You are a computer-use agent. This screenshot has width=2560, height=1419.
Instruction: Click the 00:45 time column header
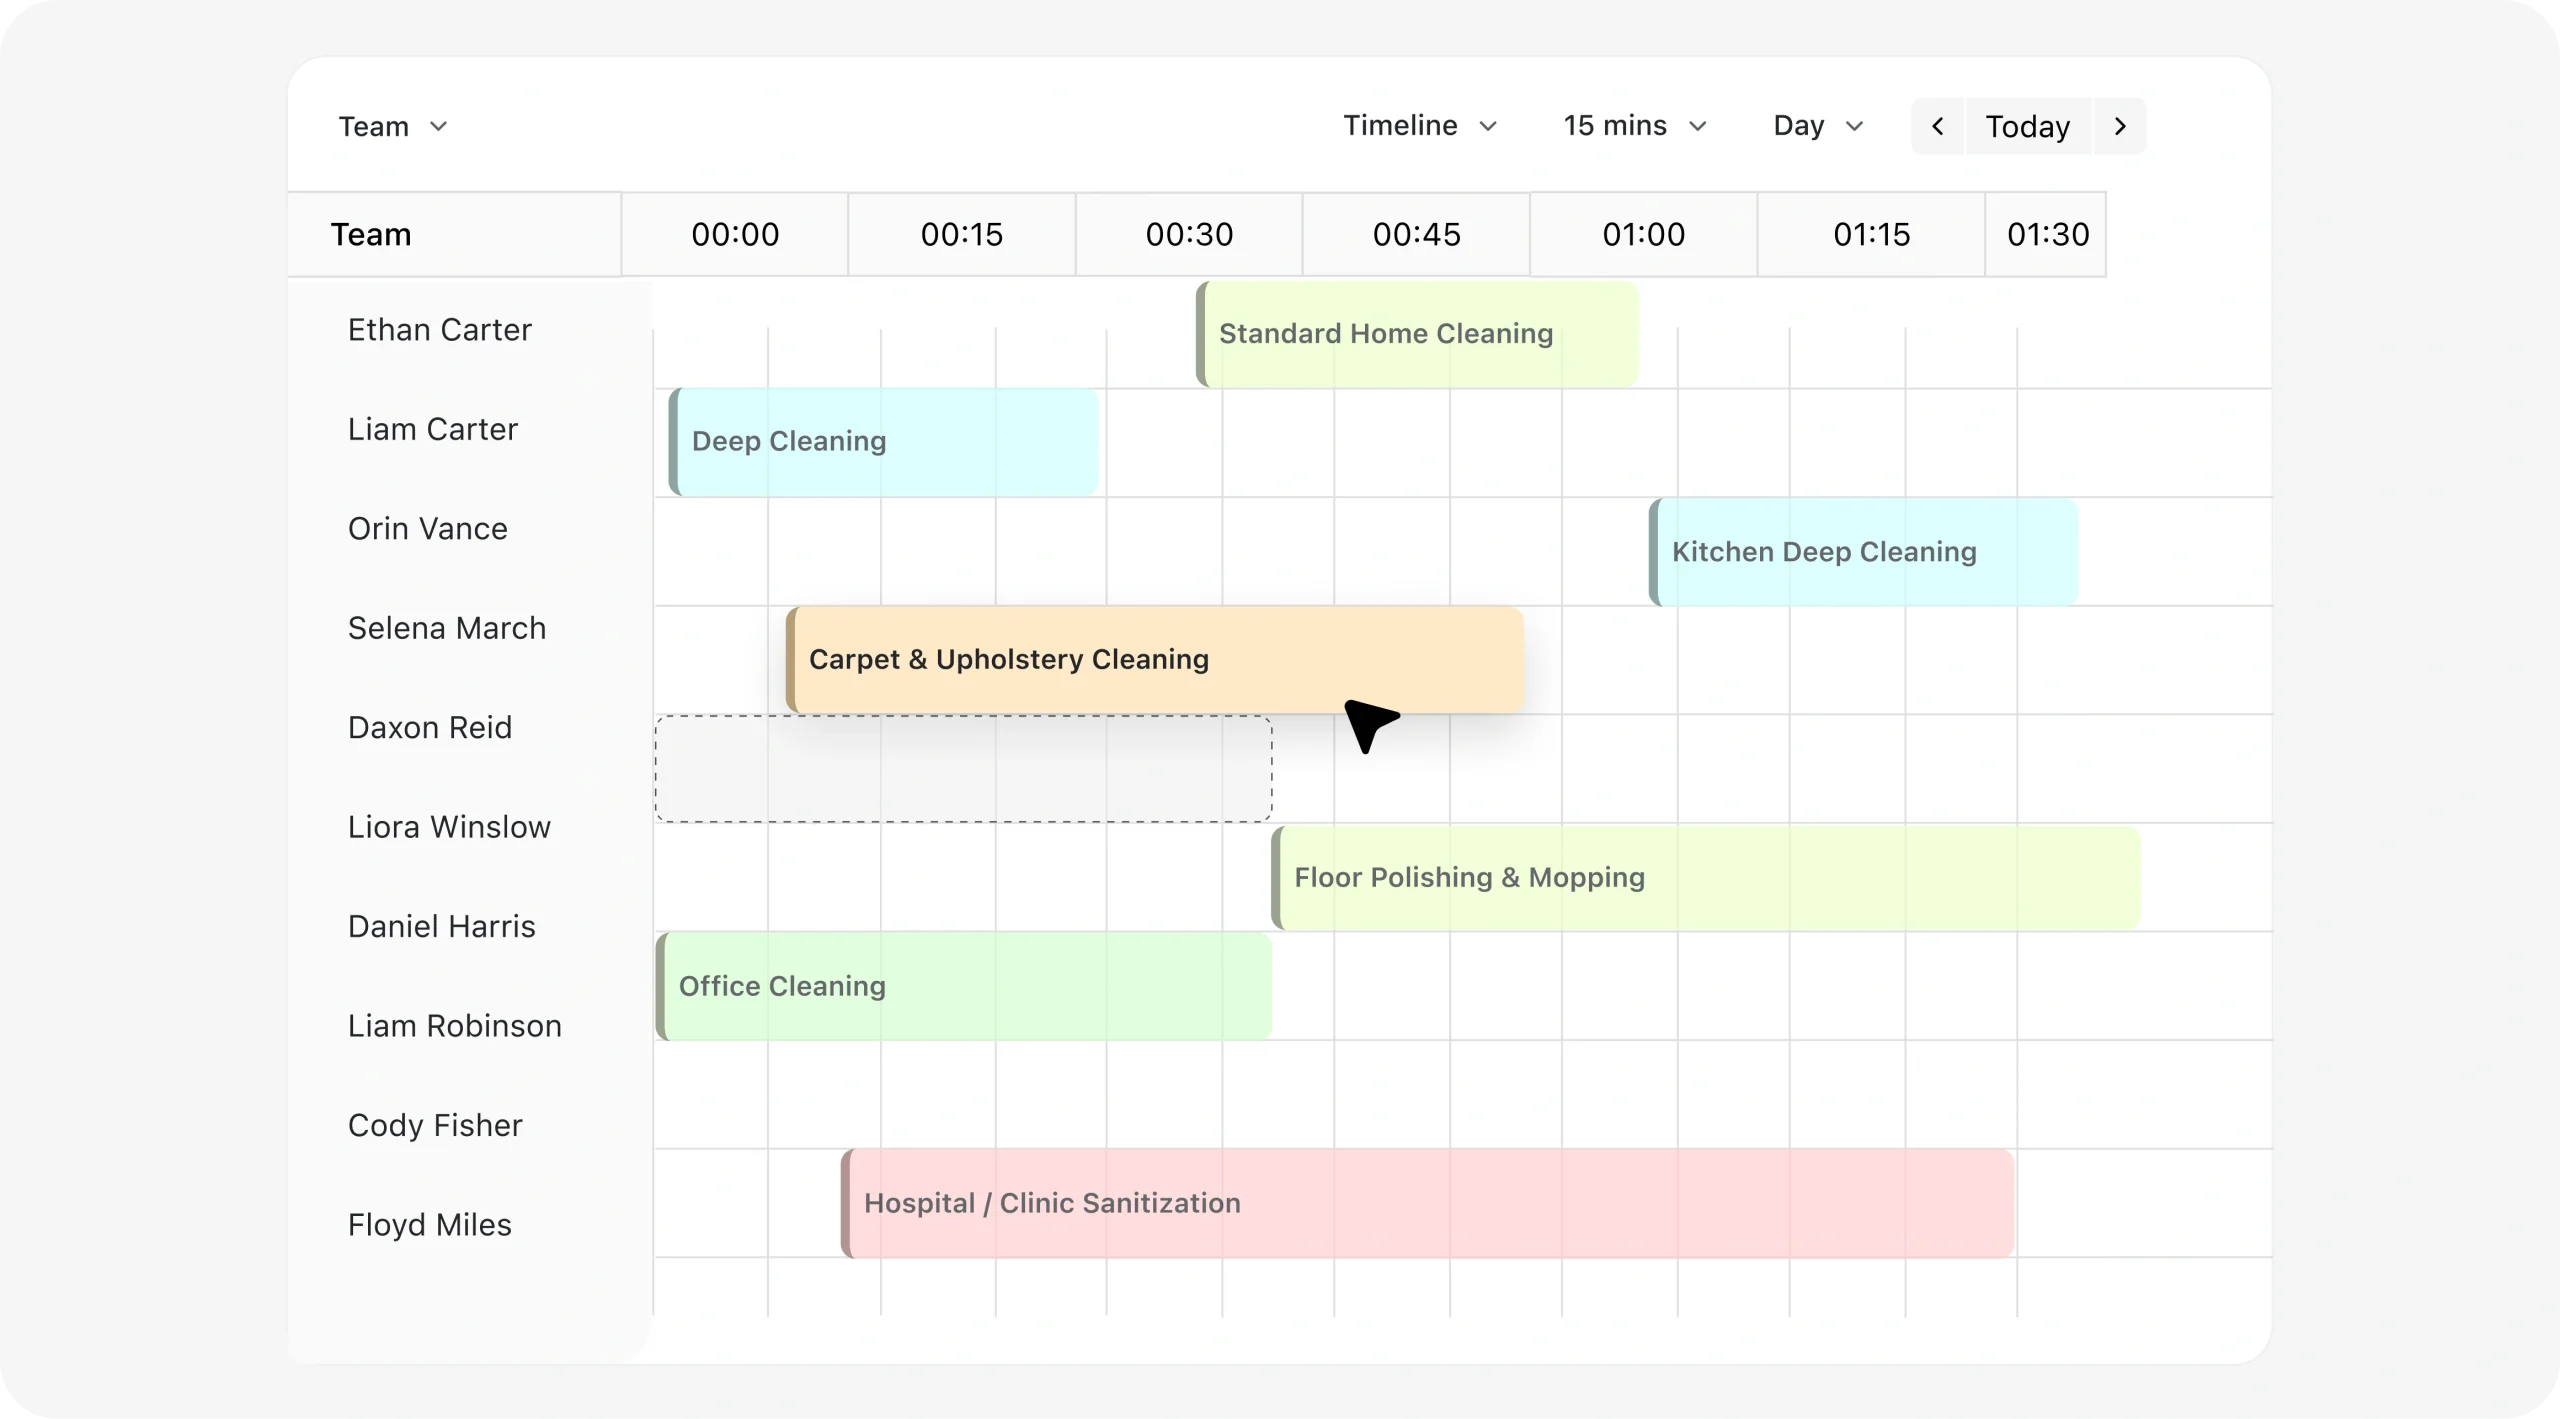(x=1416, y=234)
